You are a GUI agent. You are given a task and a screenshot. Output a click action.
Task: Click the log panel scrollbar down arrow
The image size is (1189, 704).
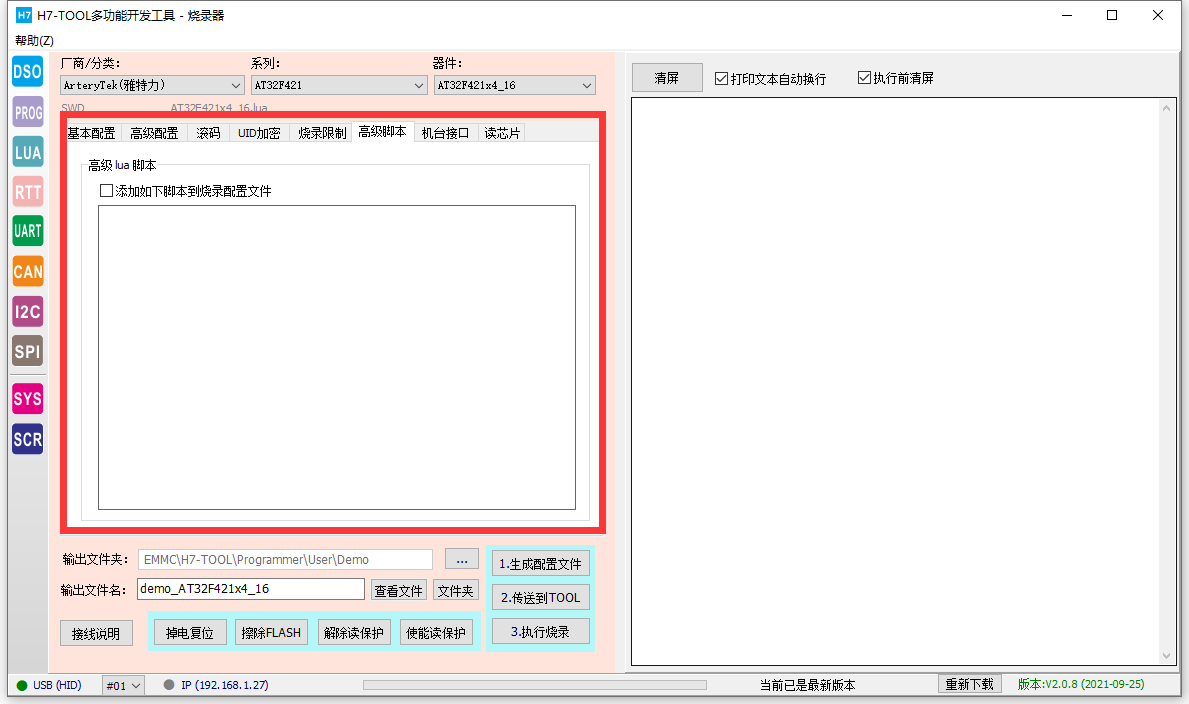1166,655
